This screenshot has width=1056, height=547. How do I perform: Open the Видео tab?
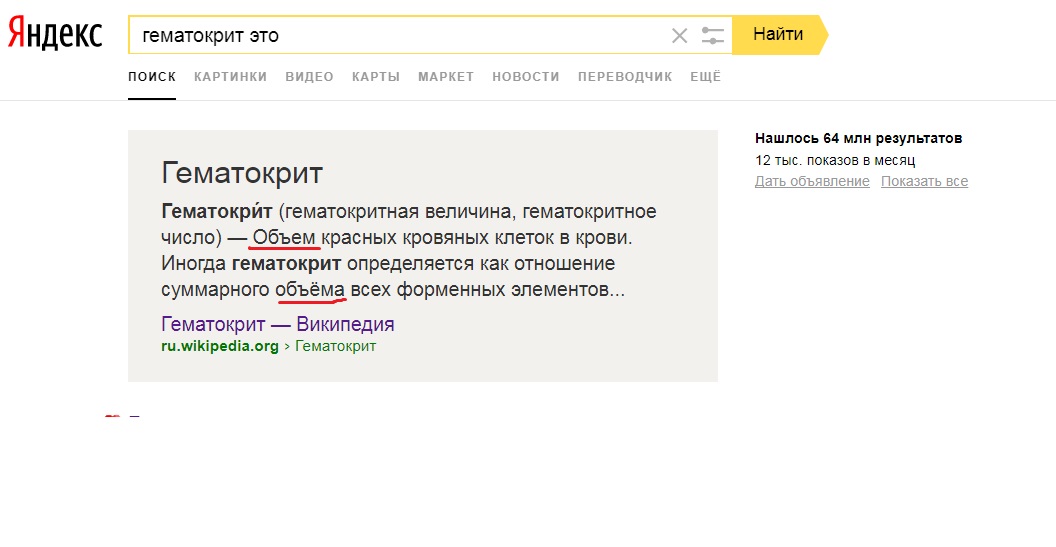309,77
